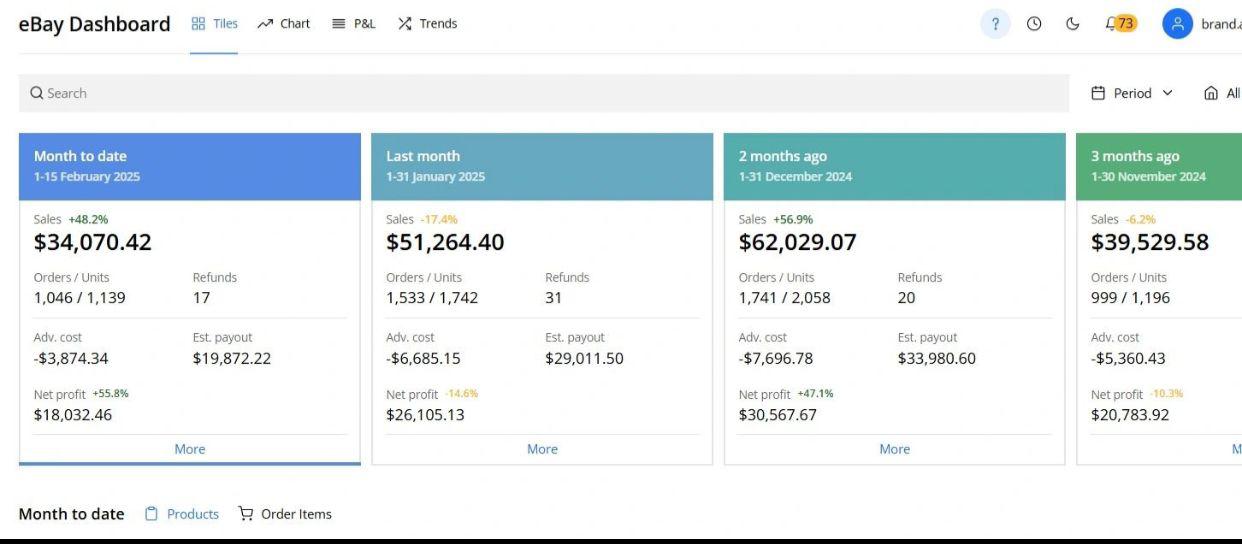The height and width of the screenshot is (544, 1242).
Task: Click sales value $51,264.40
Action: (445, 242)
